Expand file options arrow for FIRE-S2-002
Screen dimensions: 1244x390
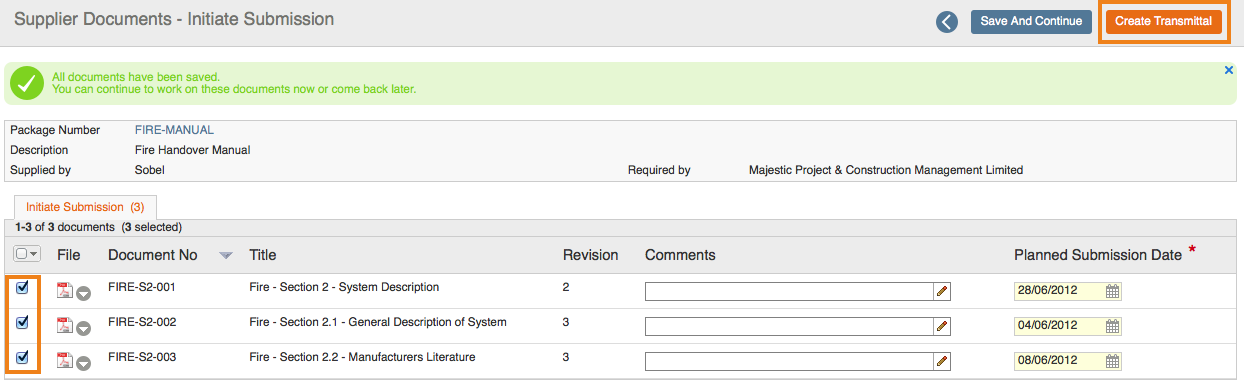tap(84, 328)
